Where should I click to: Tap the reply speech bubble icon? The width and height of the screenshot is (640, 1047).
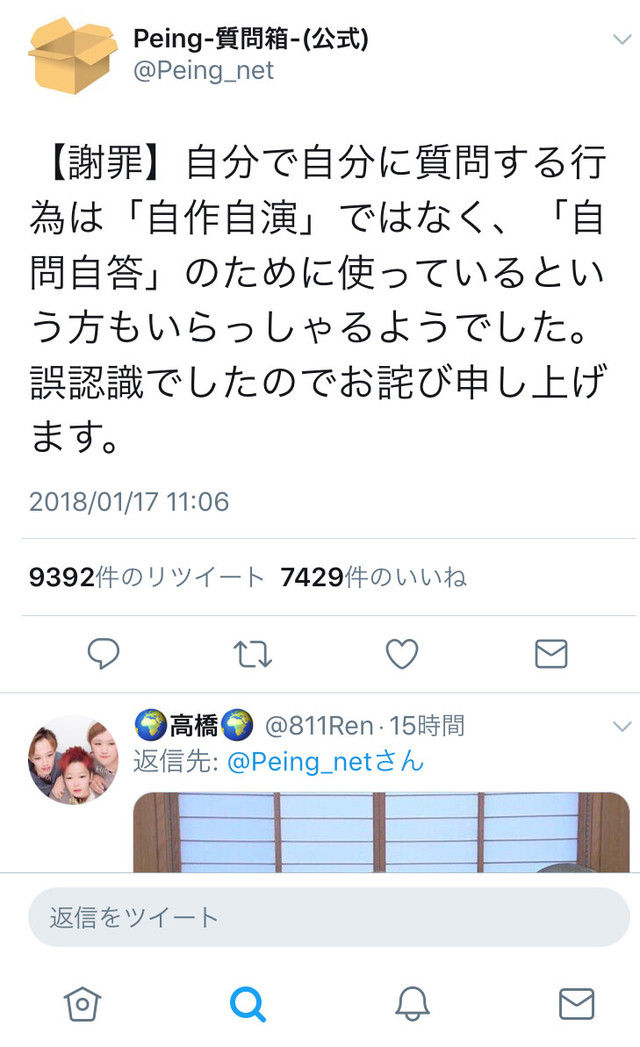point(104,653)
